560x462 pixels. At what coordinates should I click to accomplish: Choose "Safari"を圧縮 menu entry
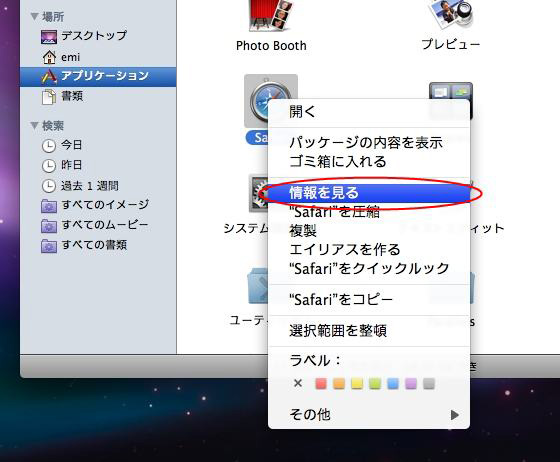coord(369,212)
